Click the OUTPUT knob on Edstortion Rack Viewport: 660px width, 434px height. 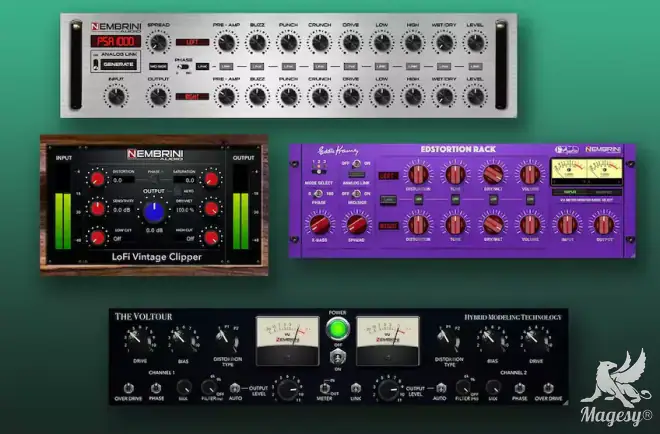point(604,225)
